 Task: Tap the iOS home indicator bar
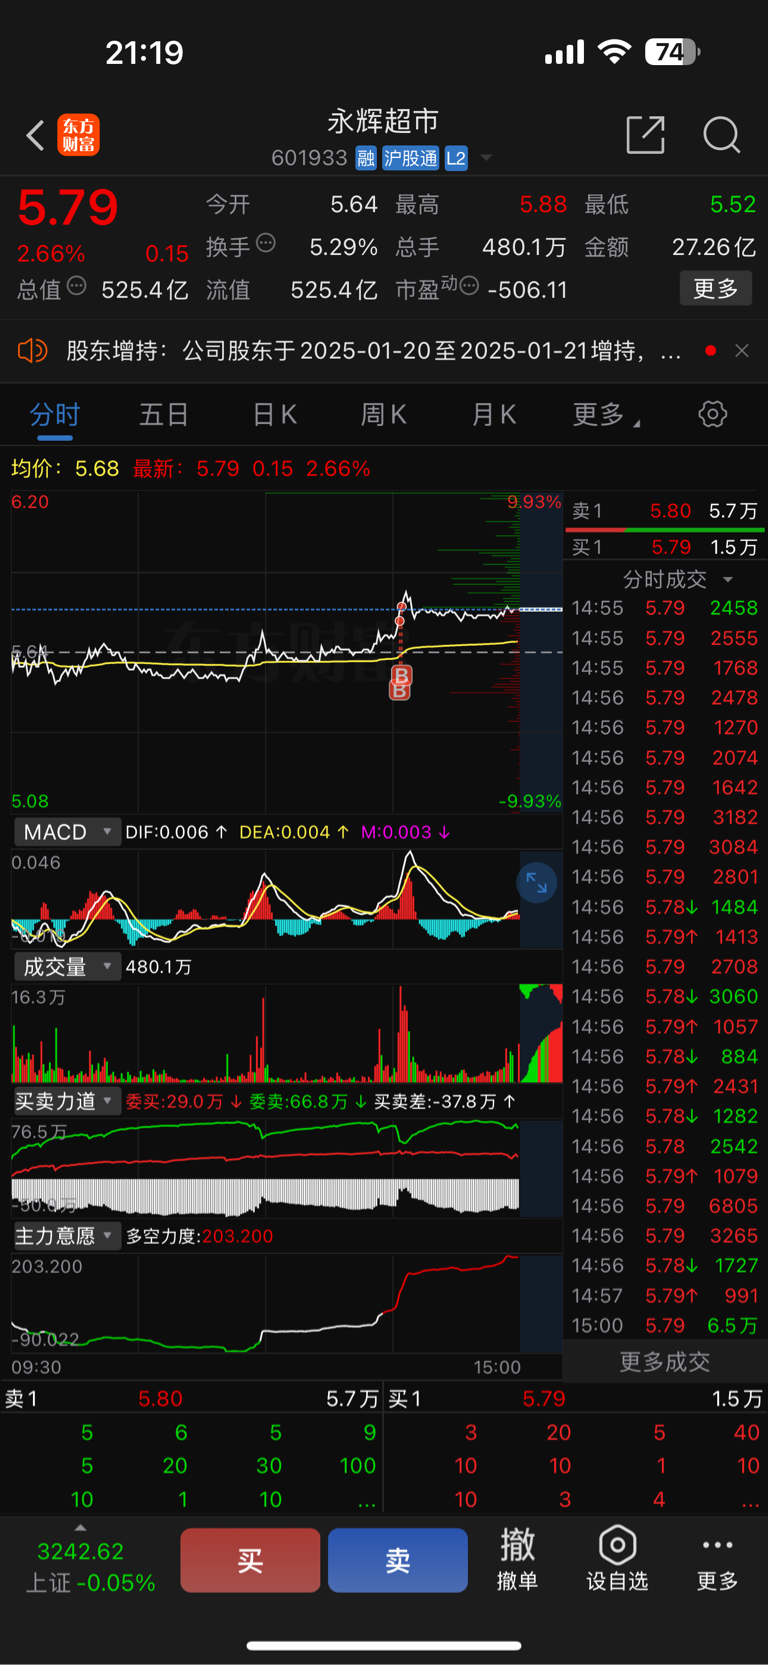384,1646
